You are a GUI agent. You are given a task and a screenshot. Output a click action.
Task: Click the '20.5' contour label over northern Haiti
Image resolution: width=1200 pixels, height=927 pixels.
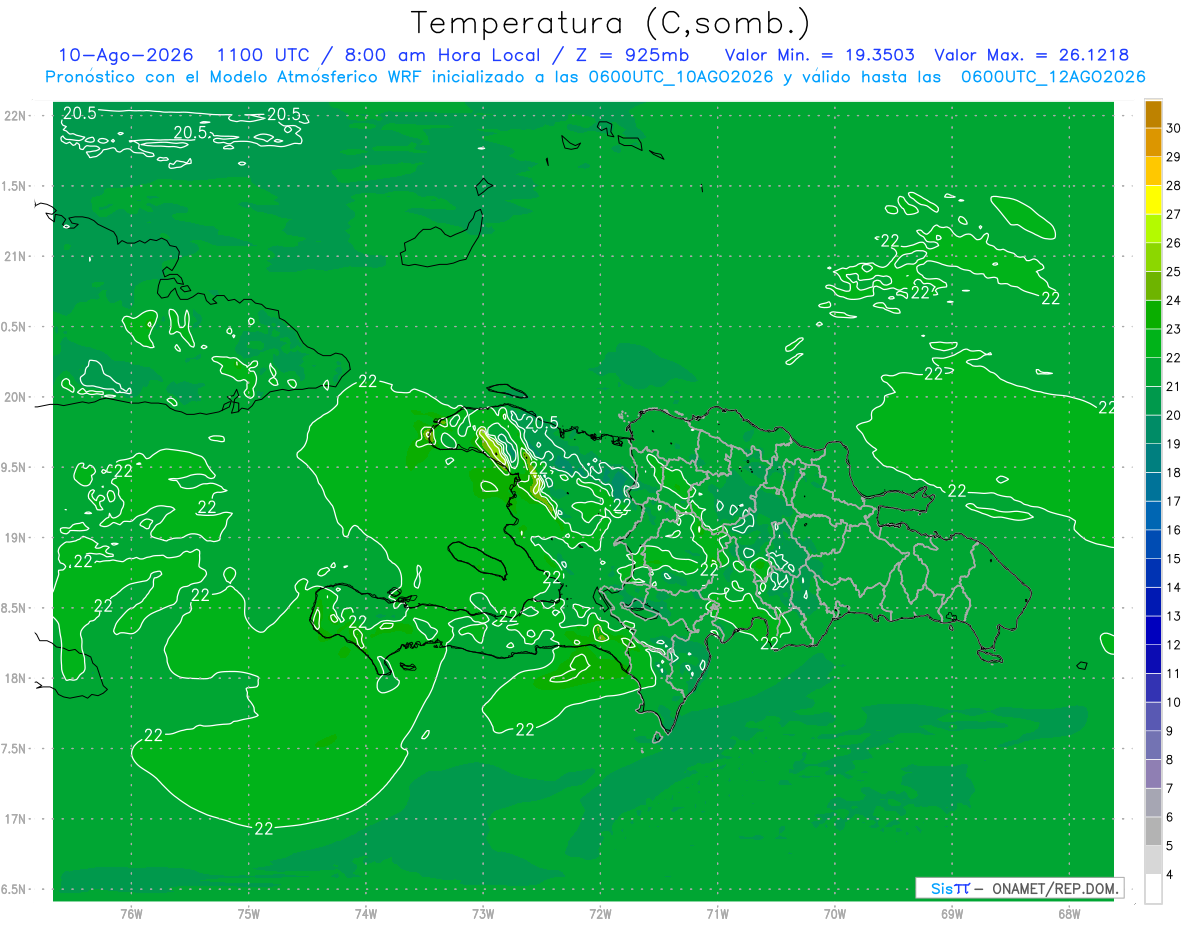541,423
